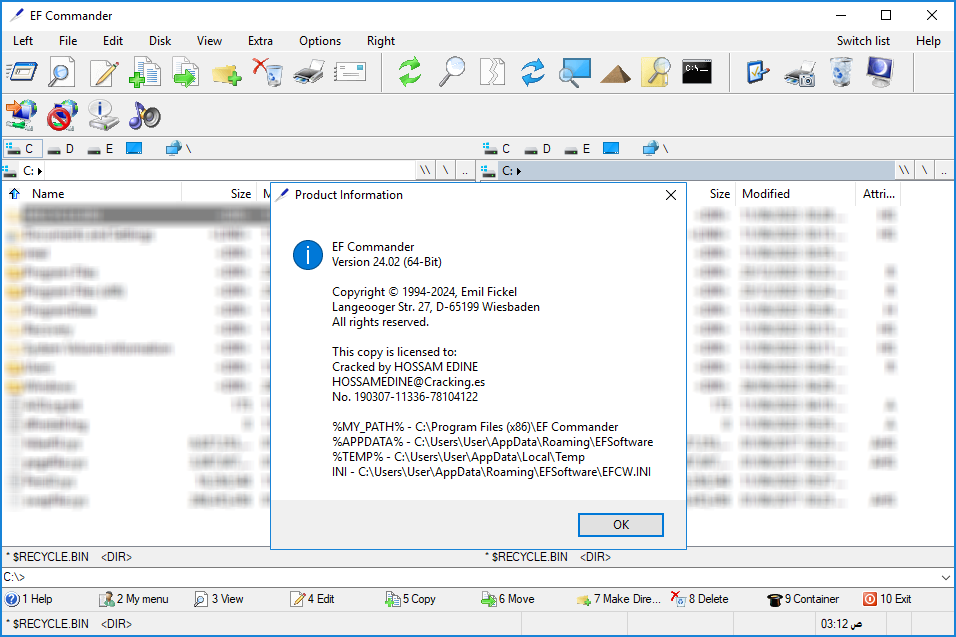Open the recycle bin toolbar icon
The width and height of the screenshot is (956, 637).
pos(841,72)
